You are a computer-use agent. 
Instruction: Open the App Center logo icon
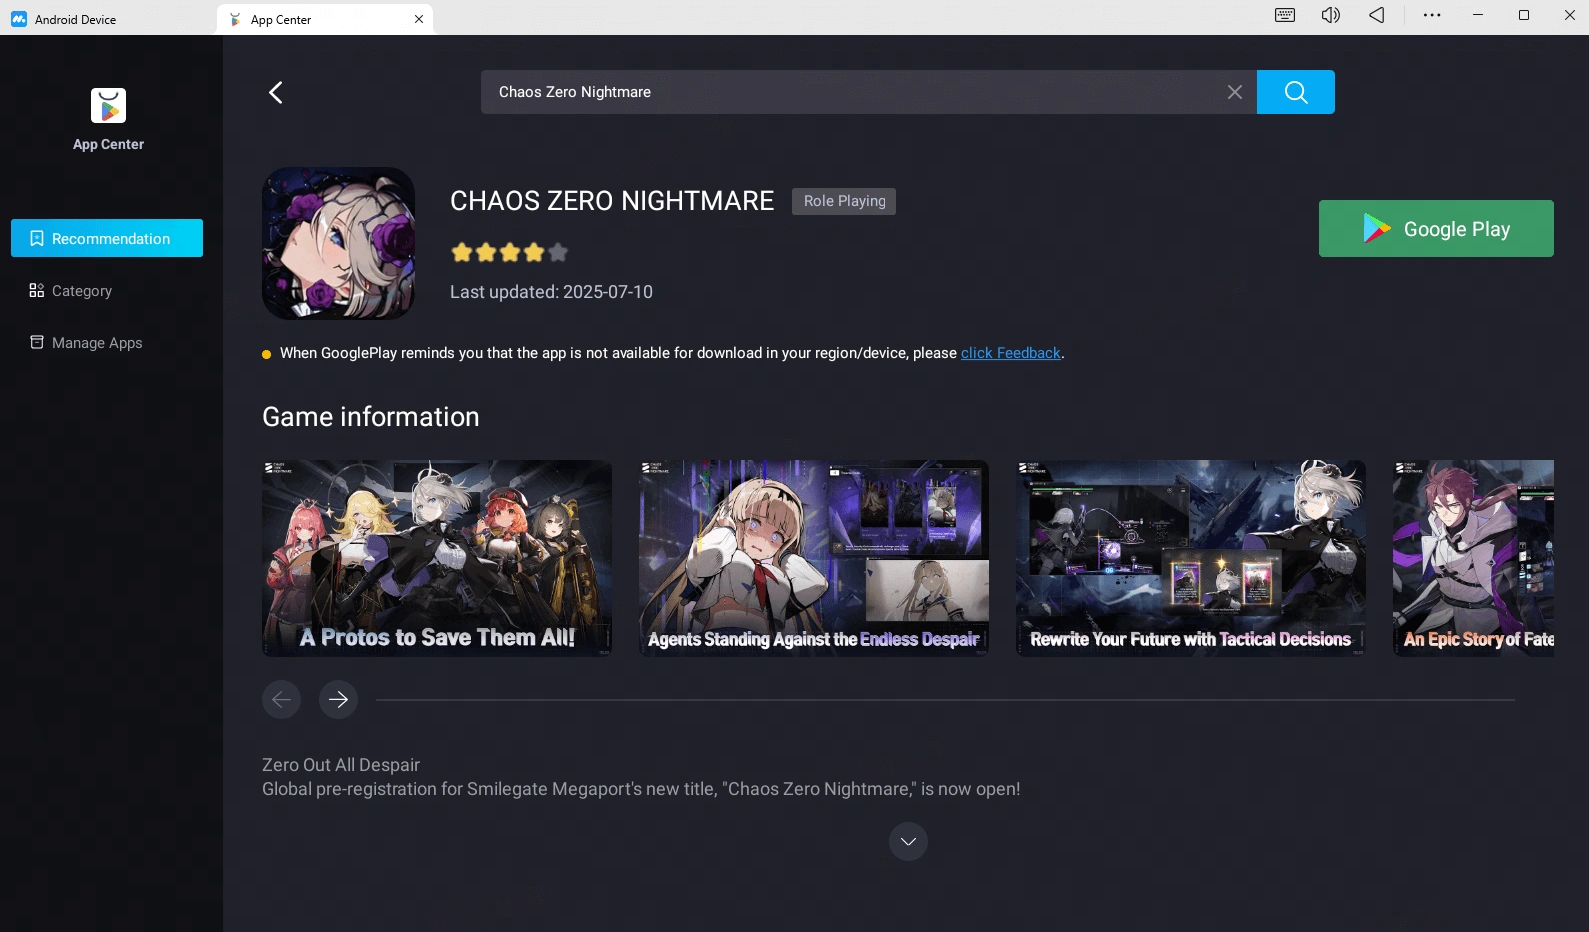[x=108, y=105]
